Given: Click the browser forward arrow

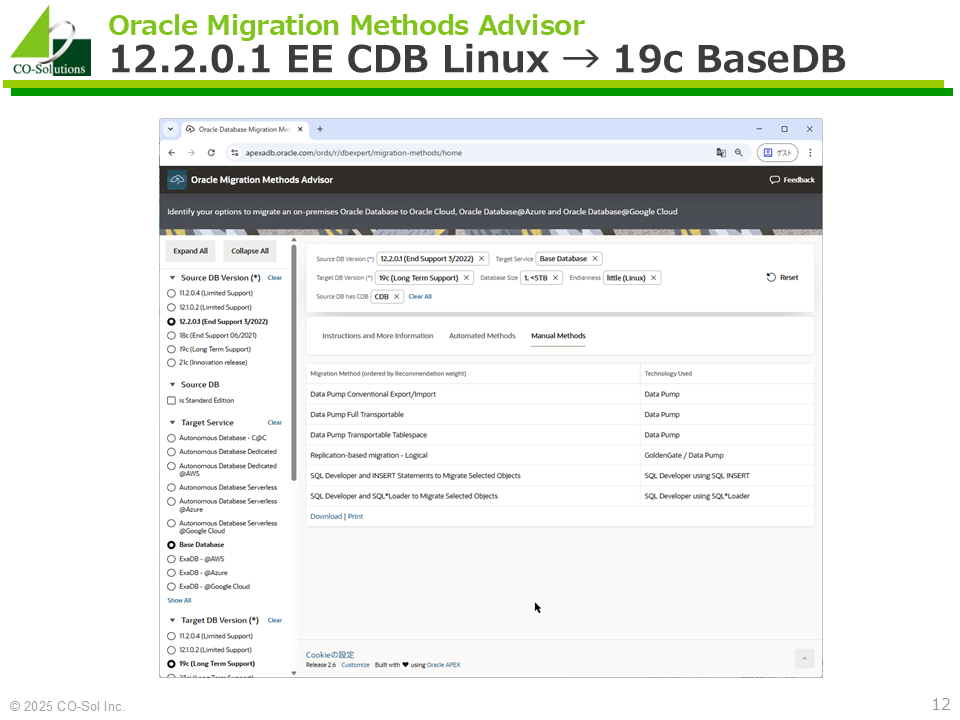Looking at the screenshot, I should [x=192, y=153].
